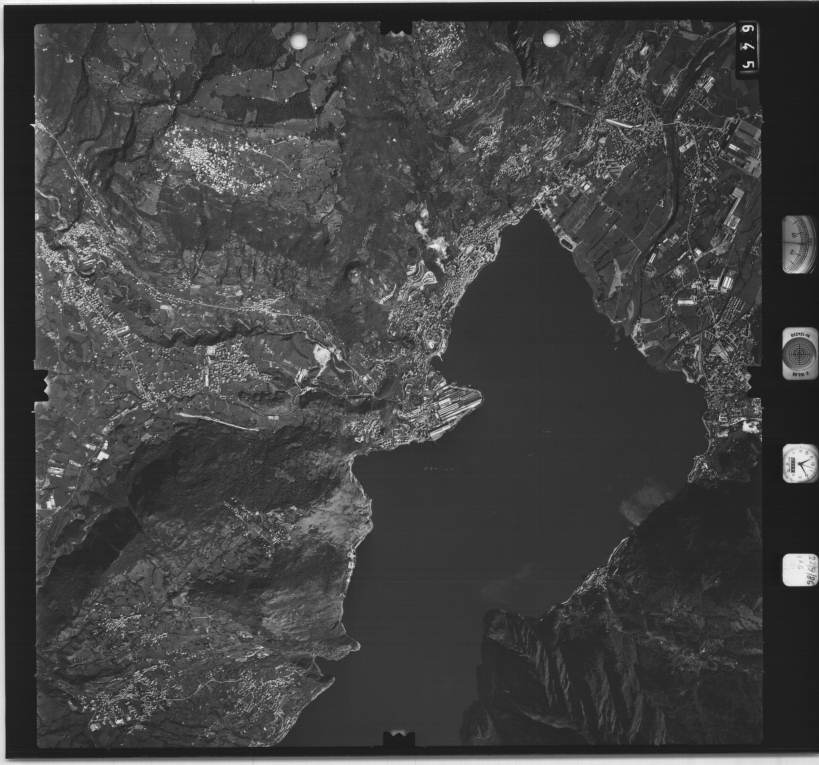Screen dimensions: 819x765
Task: Click the bottom center fiducial notch
Action: point(398,740)
